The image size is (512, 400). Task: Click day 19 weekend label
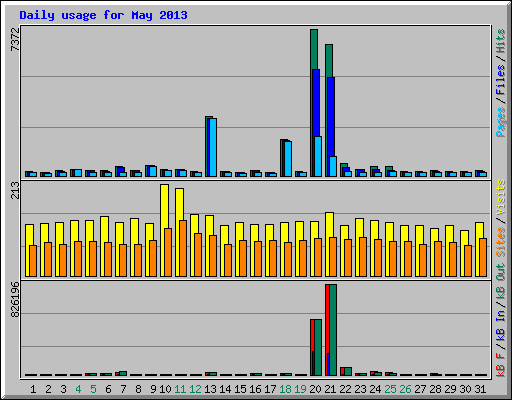(300, 389)
